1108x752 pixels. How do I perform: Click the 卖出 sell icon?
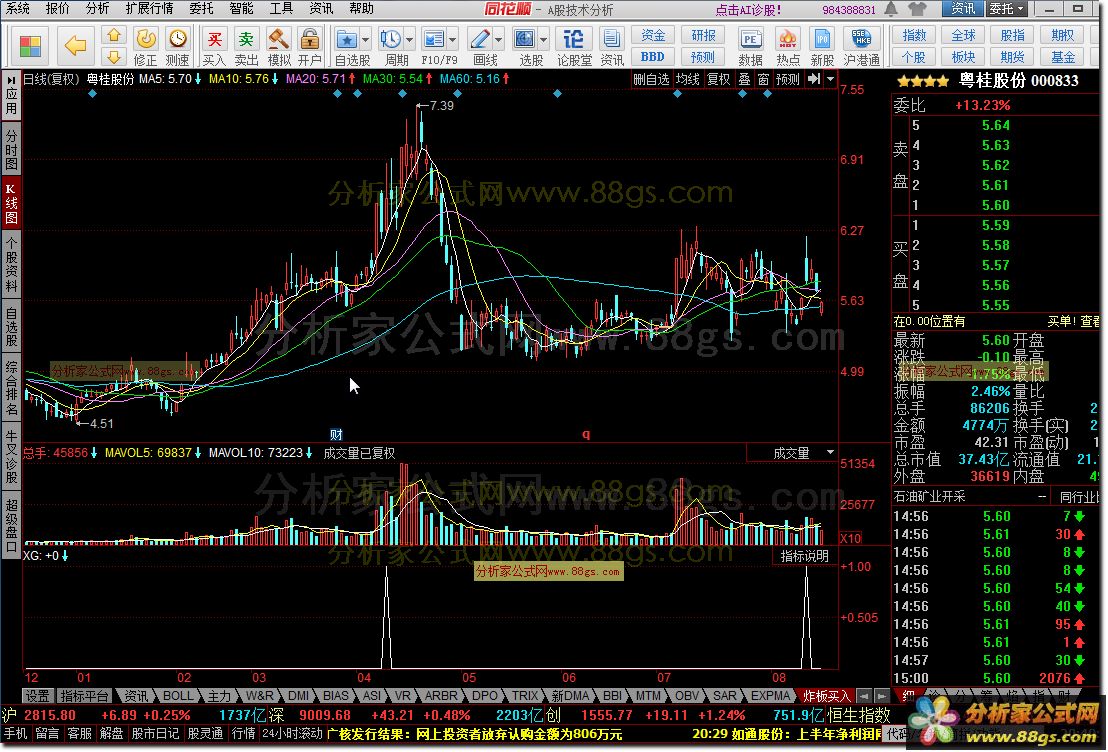tap(246, 47)
